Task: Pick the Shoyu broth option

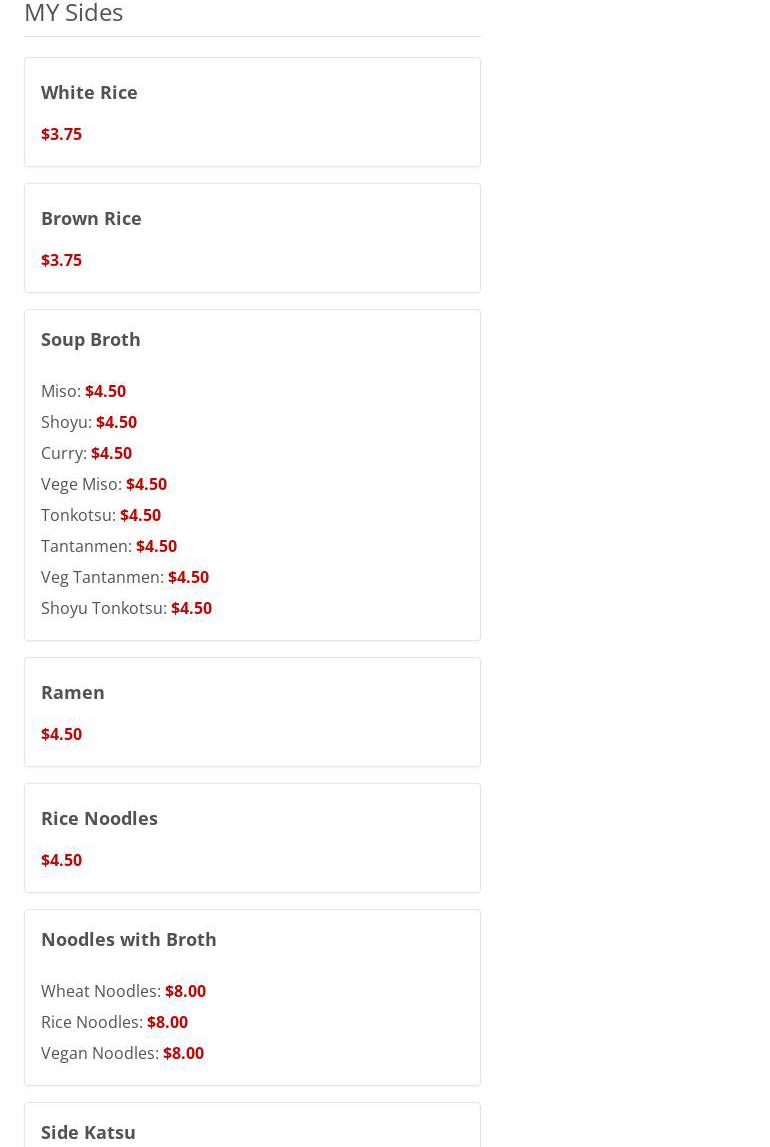Action: pos(88,422)
